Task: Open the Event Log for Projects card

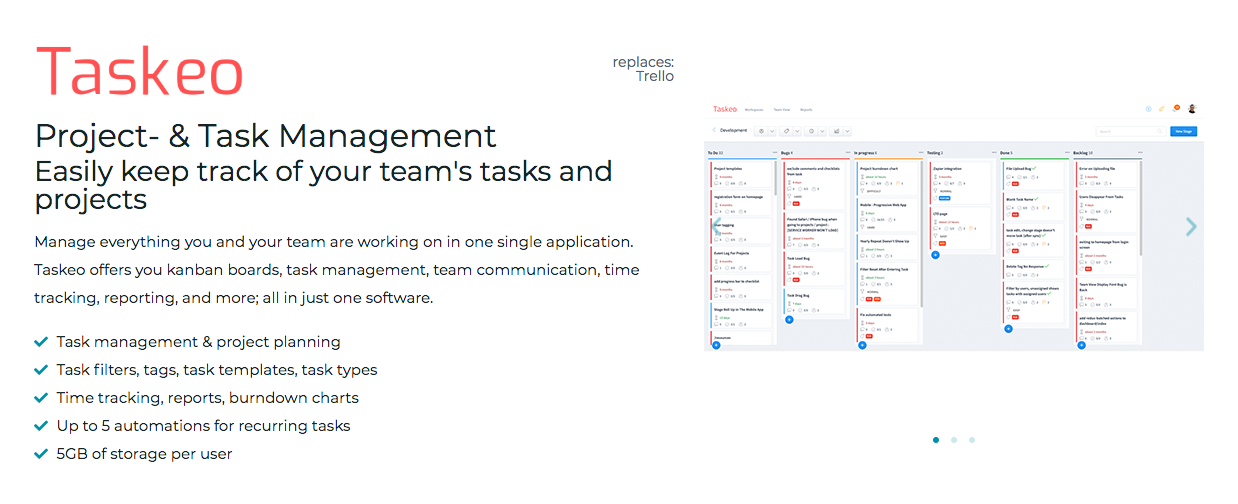Action: [741, 259]
